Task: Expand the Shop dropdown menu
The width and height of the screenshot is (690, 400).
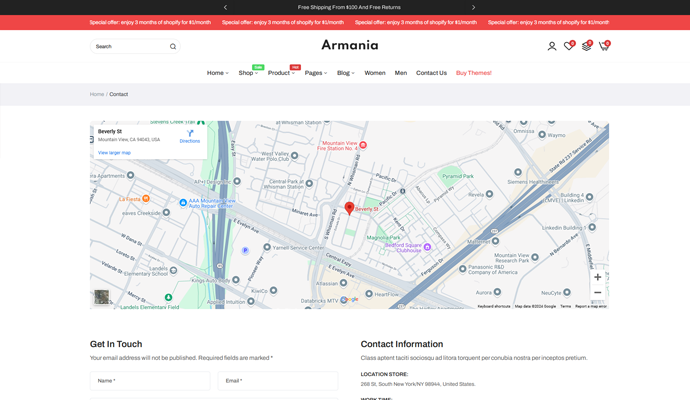Action: point(247,73)
